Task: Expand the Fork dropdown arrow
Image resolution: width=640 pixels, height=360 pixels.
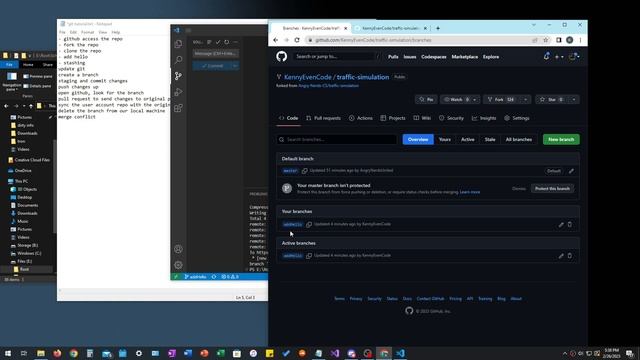Action: pyautogui.click(x=526, y=100)
